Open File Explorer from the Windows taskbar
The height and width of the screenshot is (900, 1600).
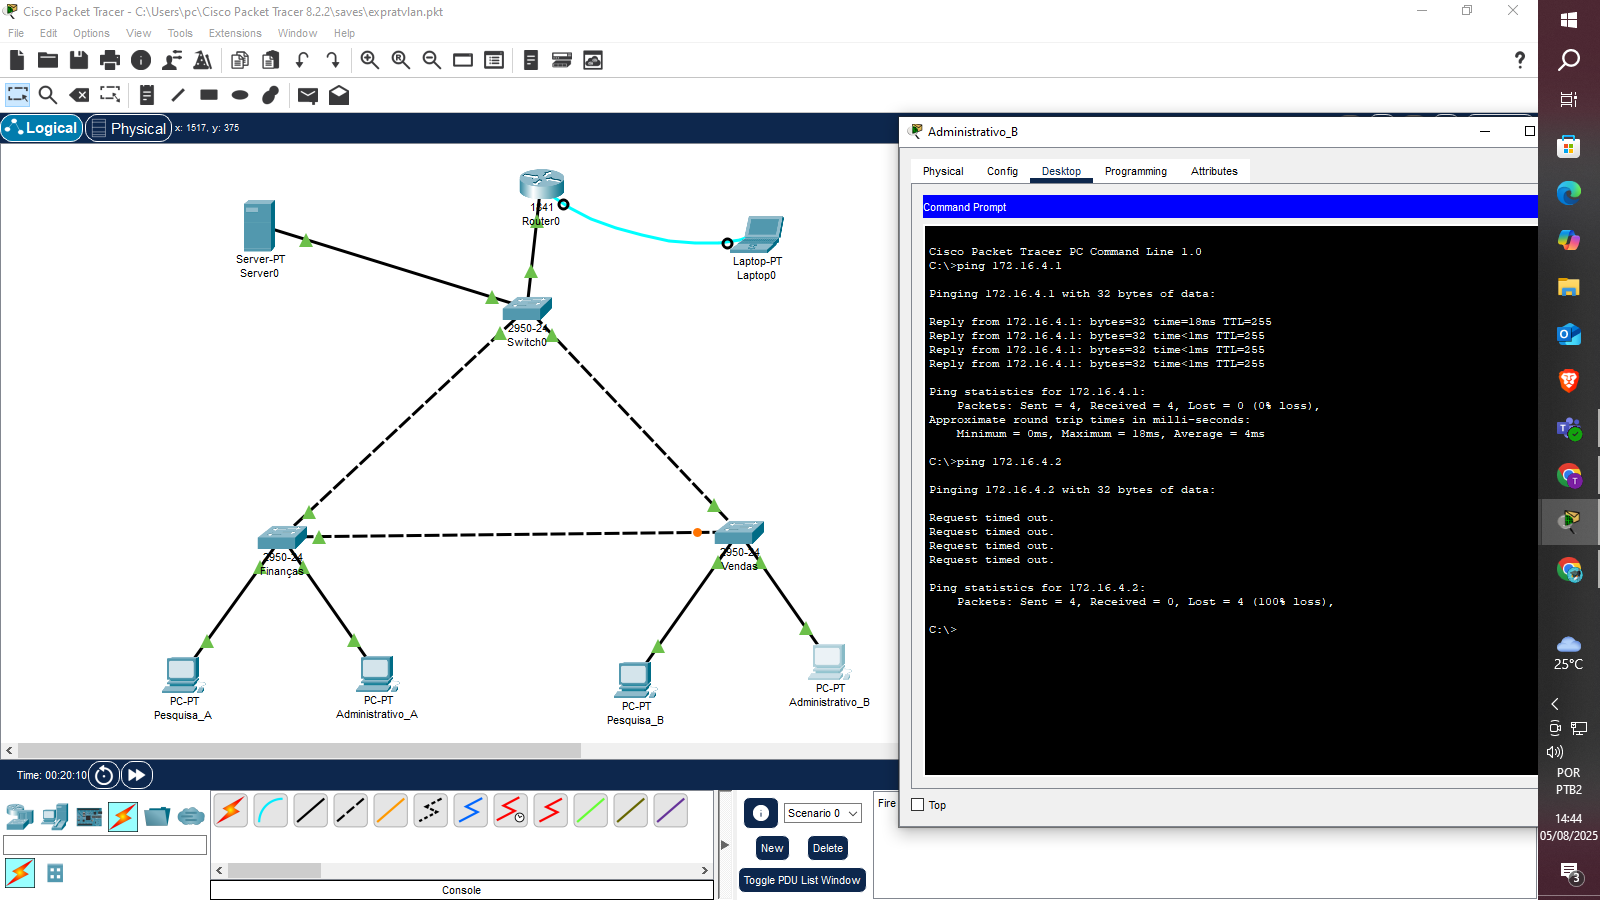pos(1568,287)
